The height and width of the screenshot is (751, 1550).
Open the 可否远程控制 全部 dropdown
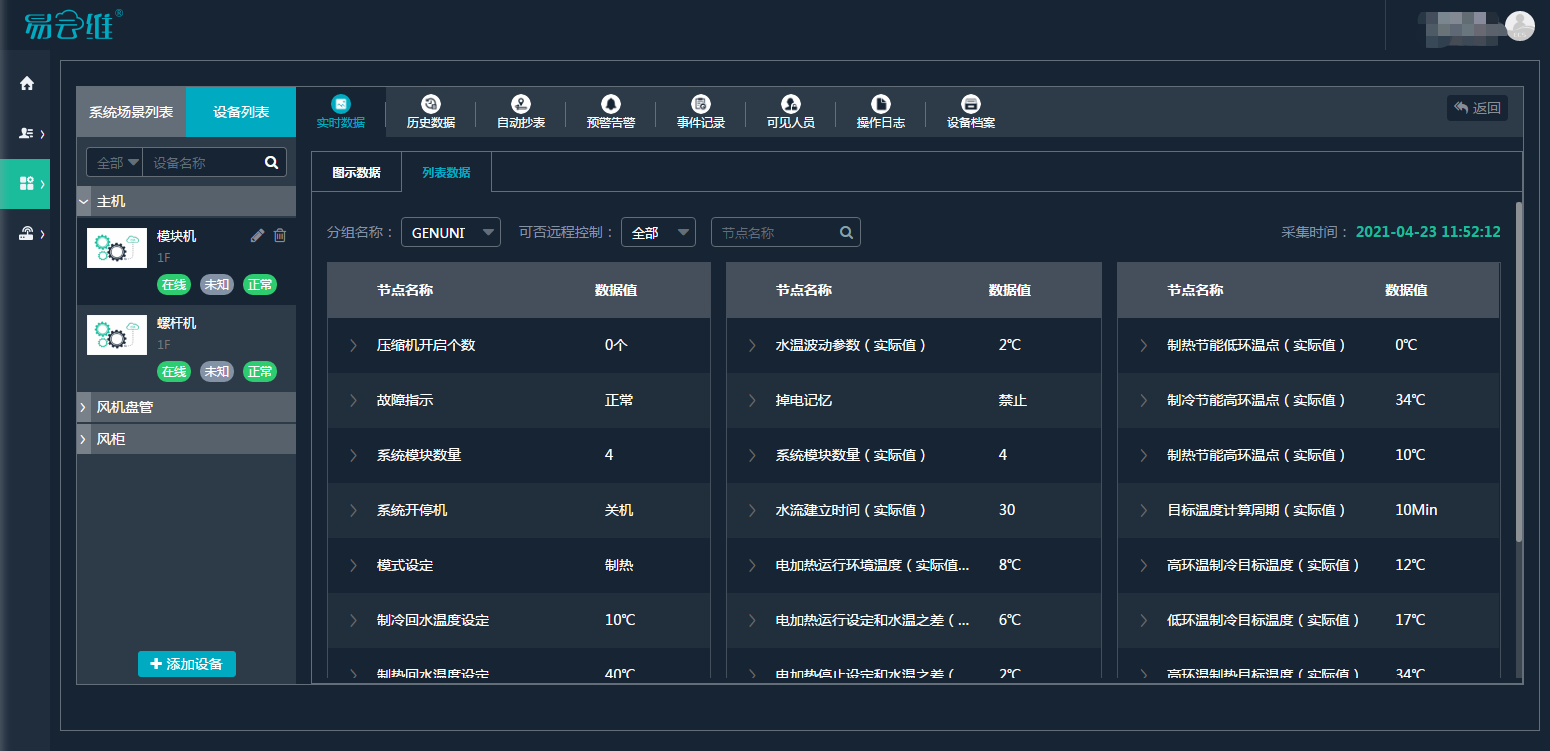pyautogui.click(x=658, y=232)
